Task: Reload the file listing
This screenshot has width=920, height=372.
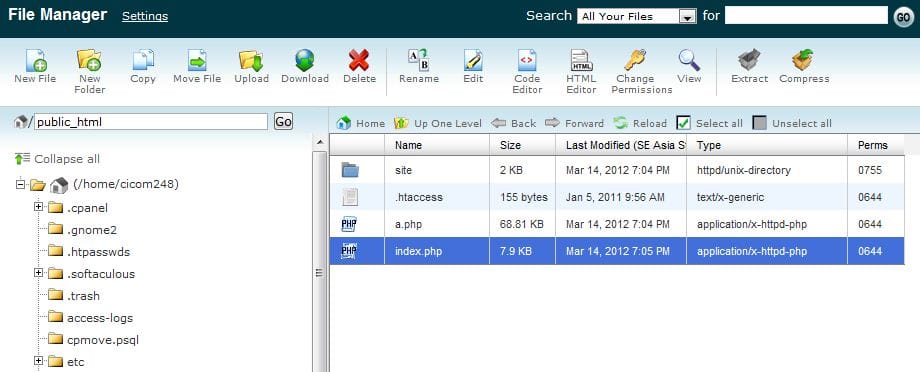Action: pyautogui.click(x=640, y=123)
